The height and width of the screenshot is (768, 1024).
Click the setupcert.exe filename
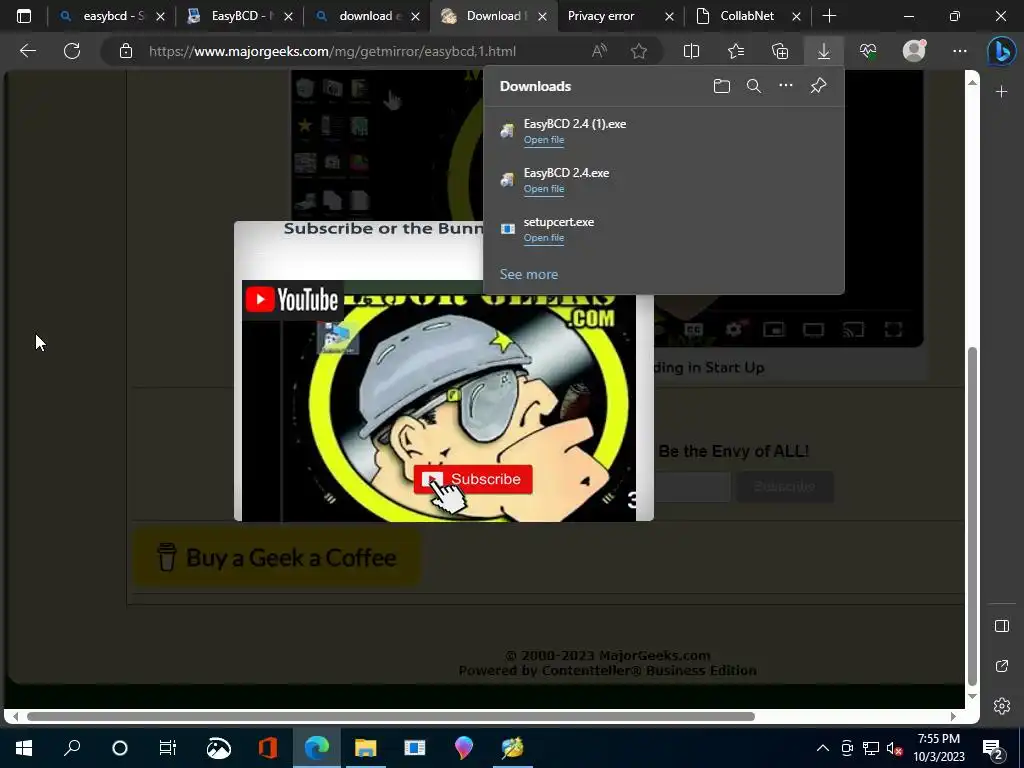pos(558,221)
